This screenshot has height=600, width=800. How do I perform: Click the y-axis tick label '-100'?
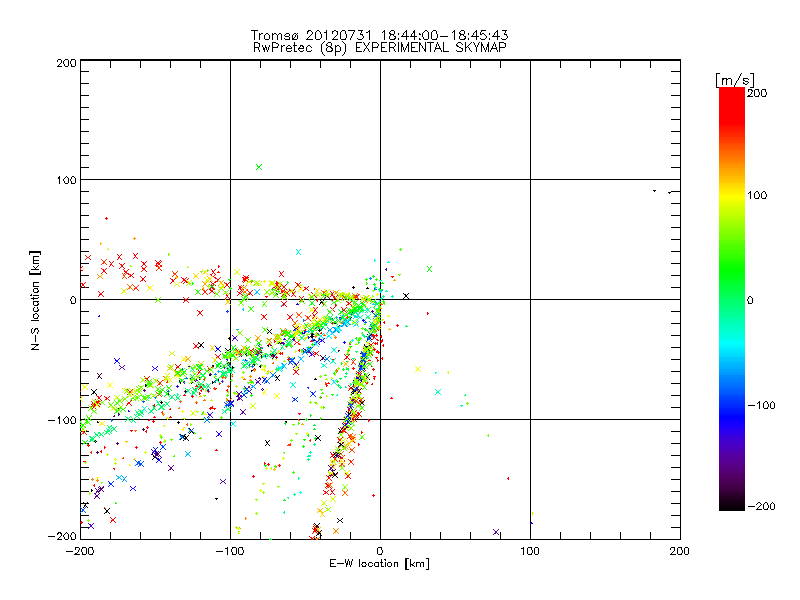click(63, 420)
